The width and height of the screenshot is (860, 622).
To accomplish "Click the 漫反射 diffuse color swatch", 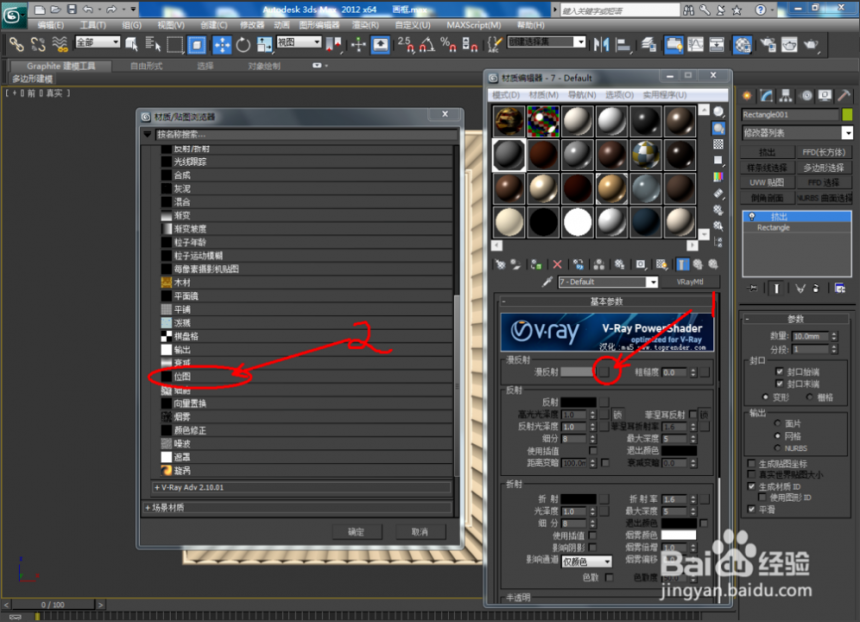I will tap(576, 372).
